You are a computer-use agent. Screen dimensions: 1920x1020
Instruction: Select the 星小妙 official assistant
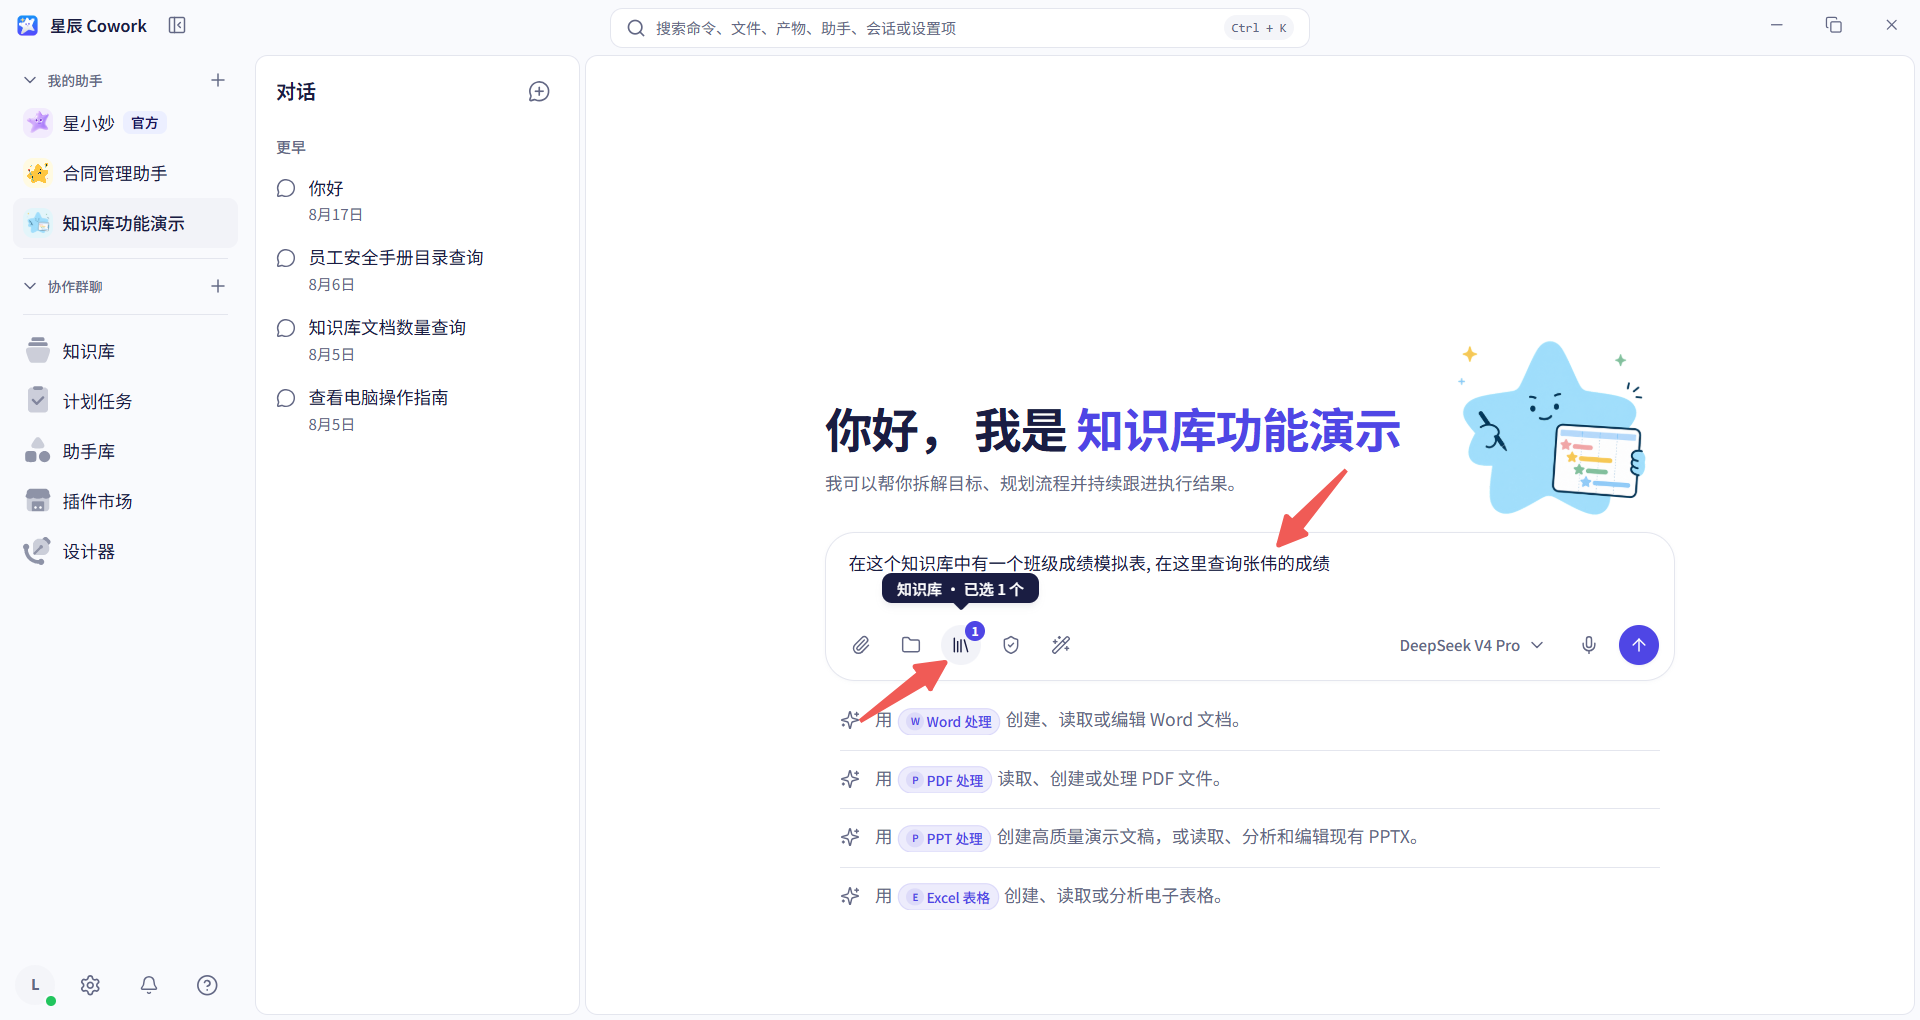(126, 123)
